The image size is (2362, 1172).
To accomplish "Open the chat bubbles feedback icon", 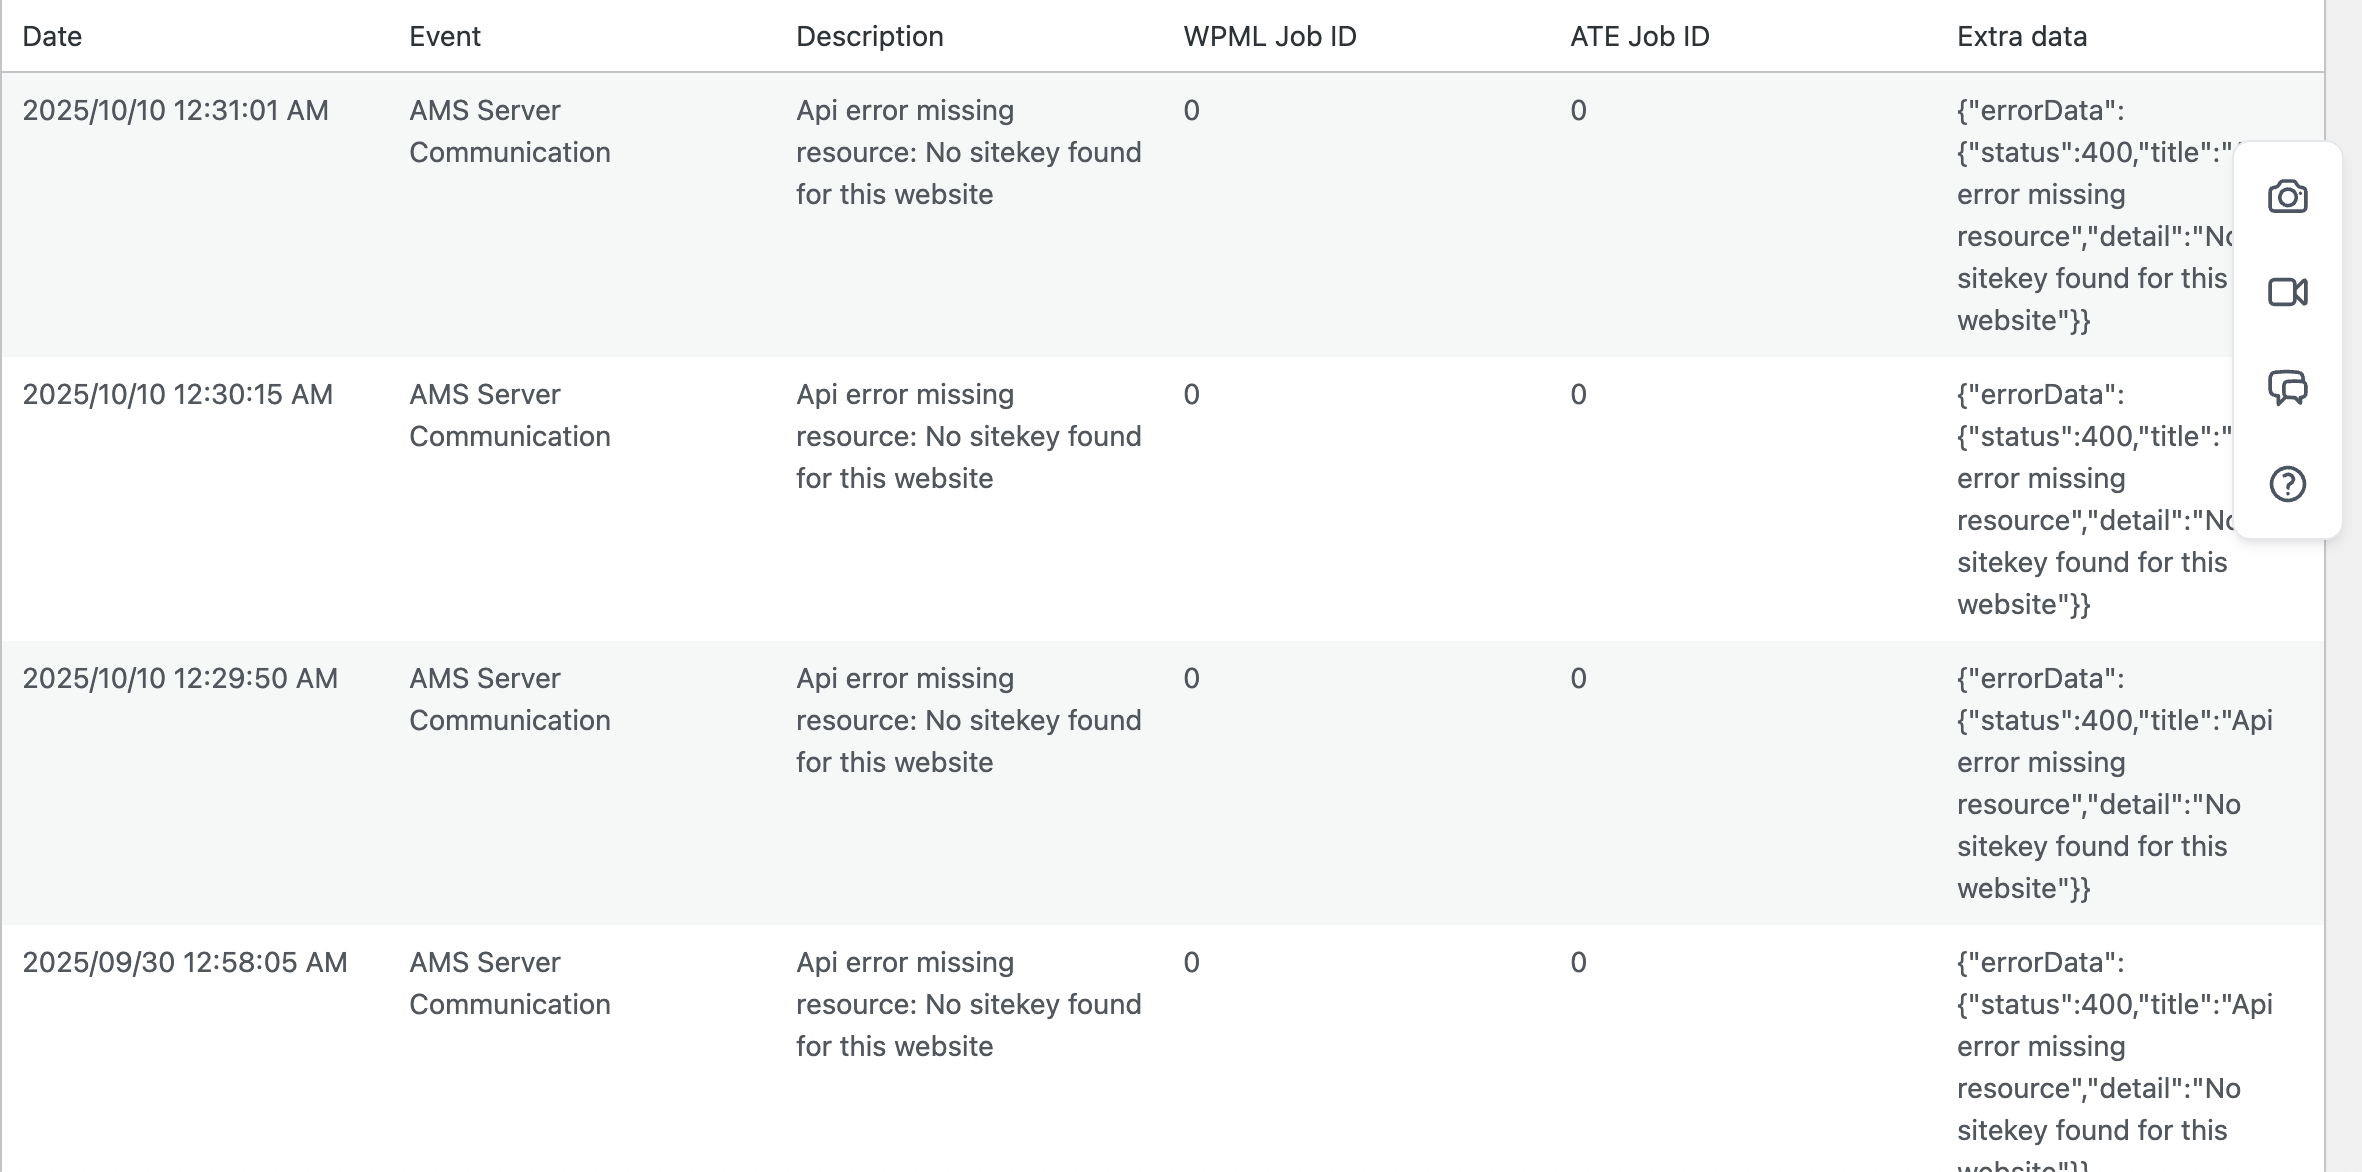I will [2287, 387].
